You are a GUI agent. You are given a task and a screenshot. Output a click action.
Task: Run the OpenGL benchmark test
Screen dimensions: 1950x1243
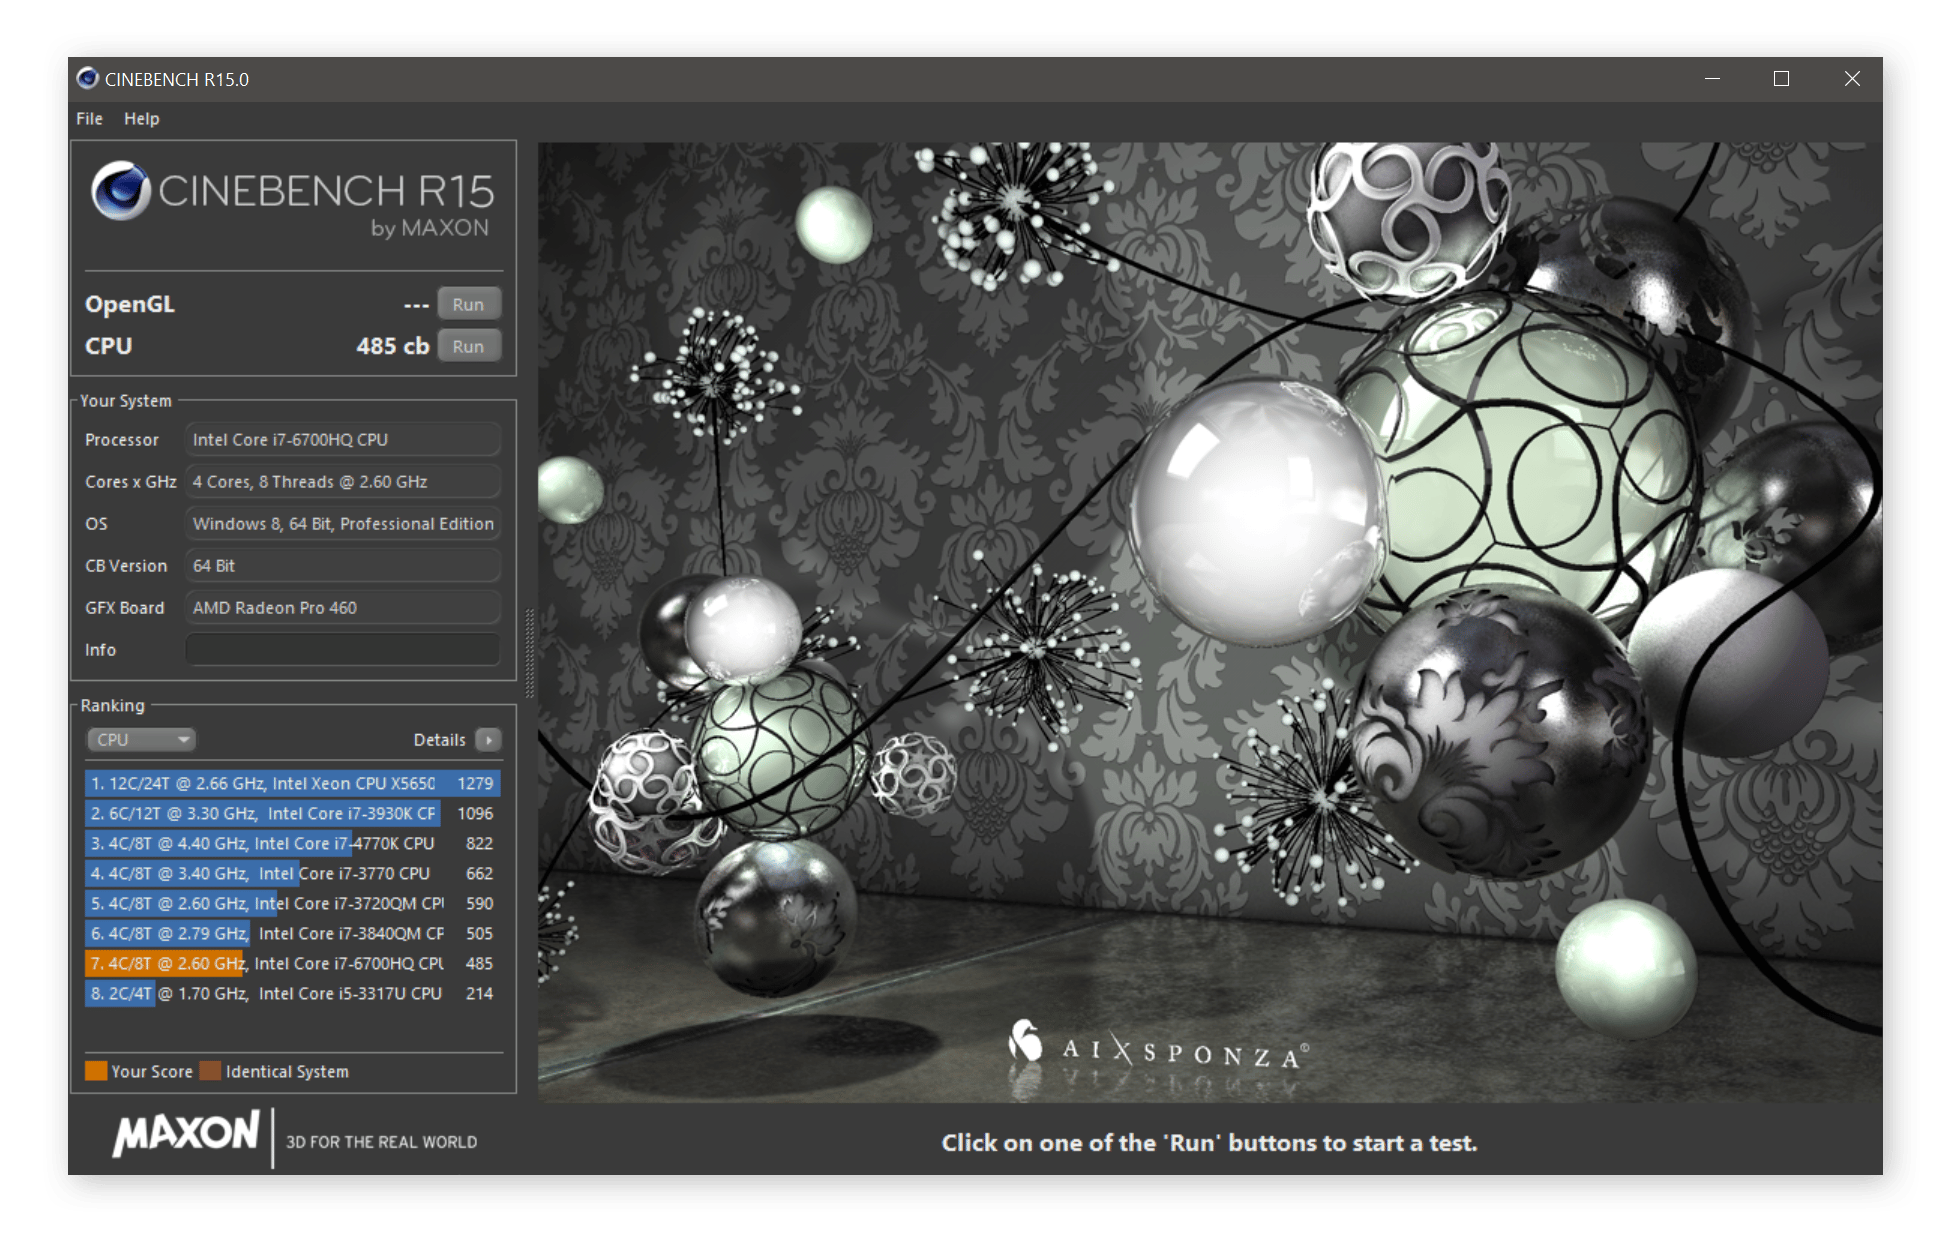coord(468,304)
